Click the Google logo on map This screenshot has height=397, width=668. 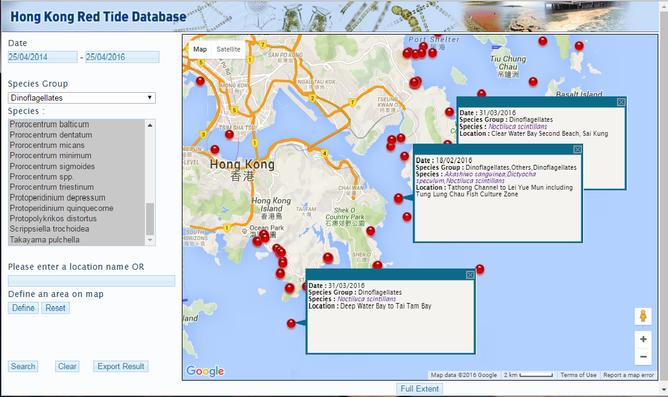pos(205,371)
